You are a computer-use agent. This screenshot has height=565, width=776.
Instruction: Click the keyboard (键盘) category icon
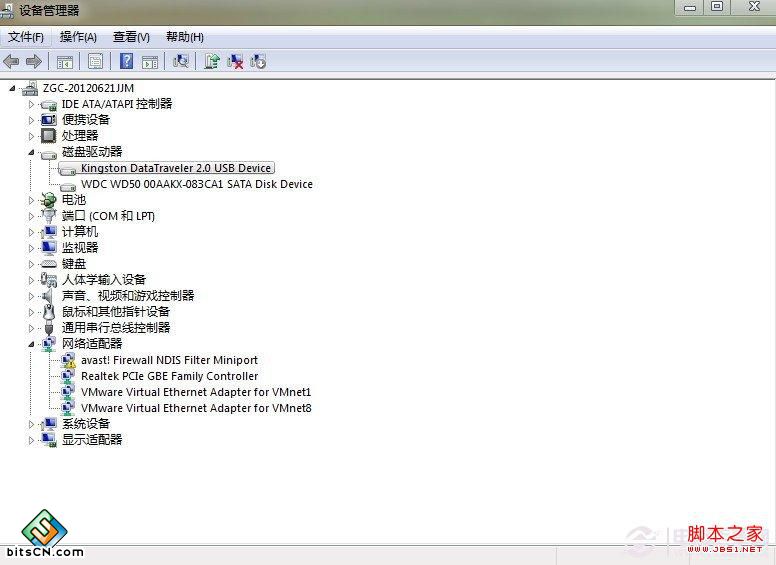tap(48, 264)
